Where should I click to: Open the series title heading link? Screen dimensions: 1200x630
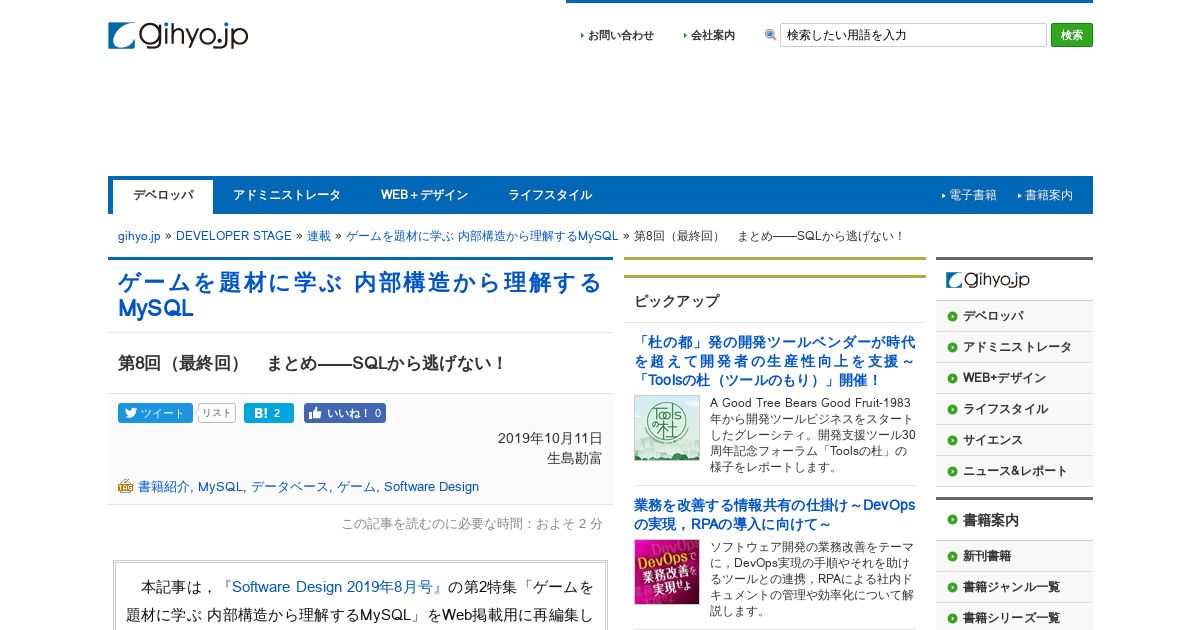[360, 295]
